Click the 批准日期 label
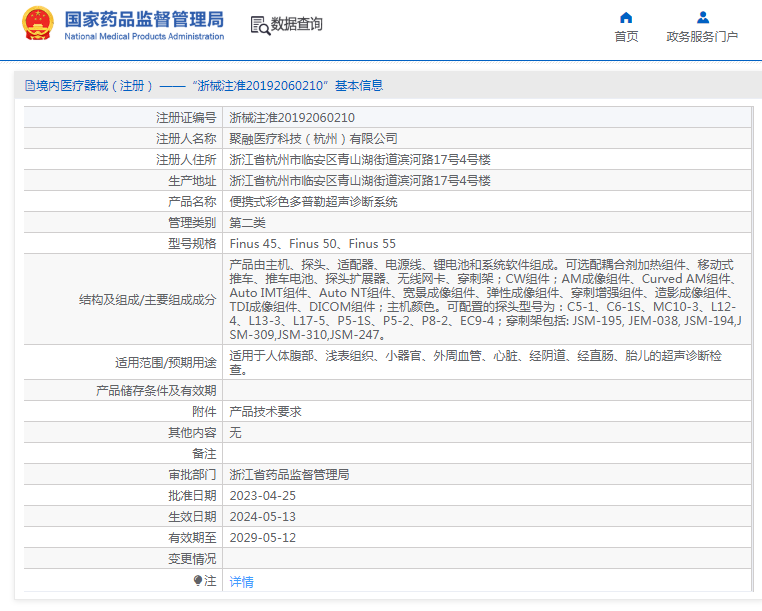762x611 pixels. click(192, 496)
